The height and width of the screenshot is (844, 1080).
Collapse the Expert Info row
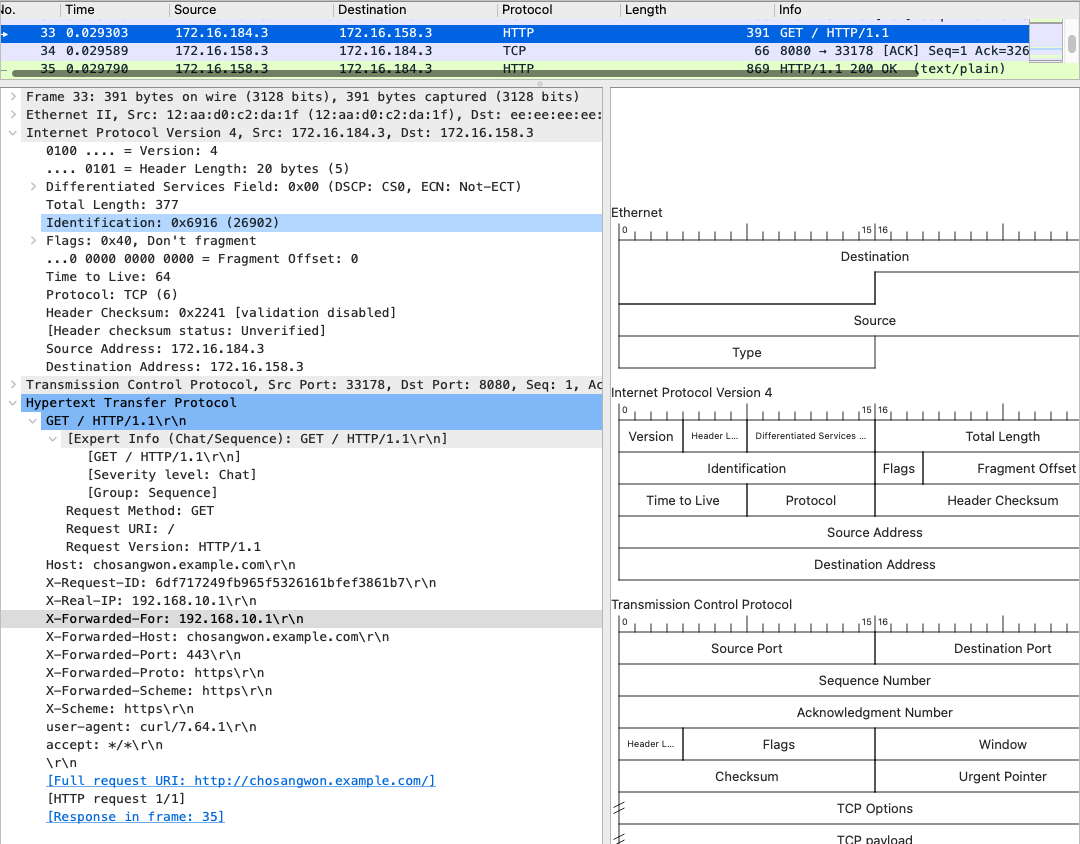point(53,439)
